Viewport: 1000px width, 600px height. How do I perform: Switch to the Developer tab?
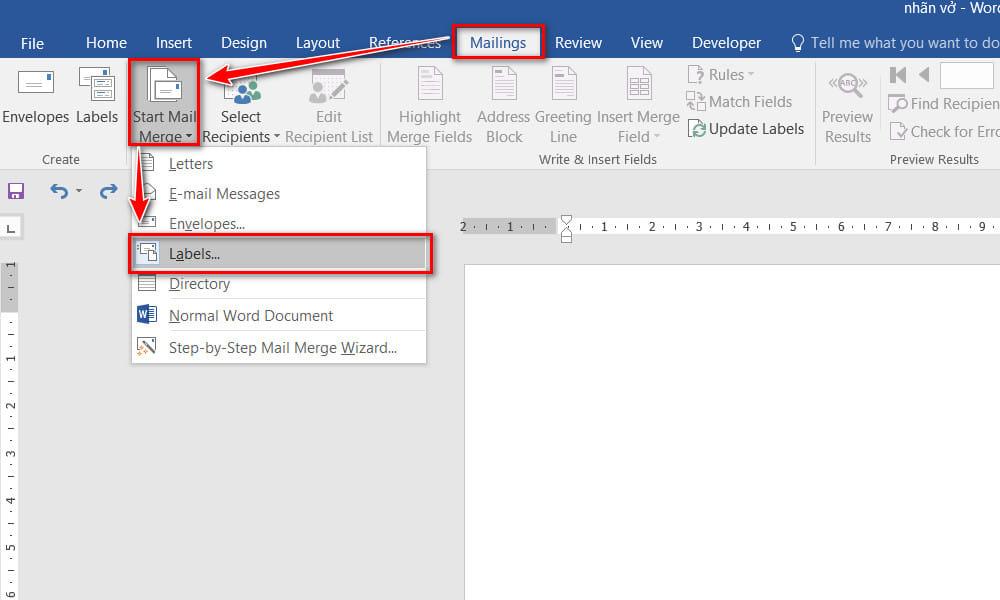(x=726, y=43)
